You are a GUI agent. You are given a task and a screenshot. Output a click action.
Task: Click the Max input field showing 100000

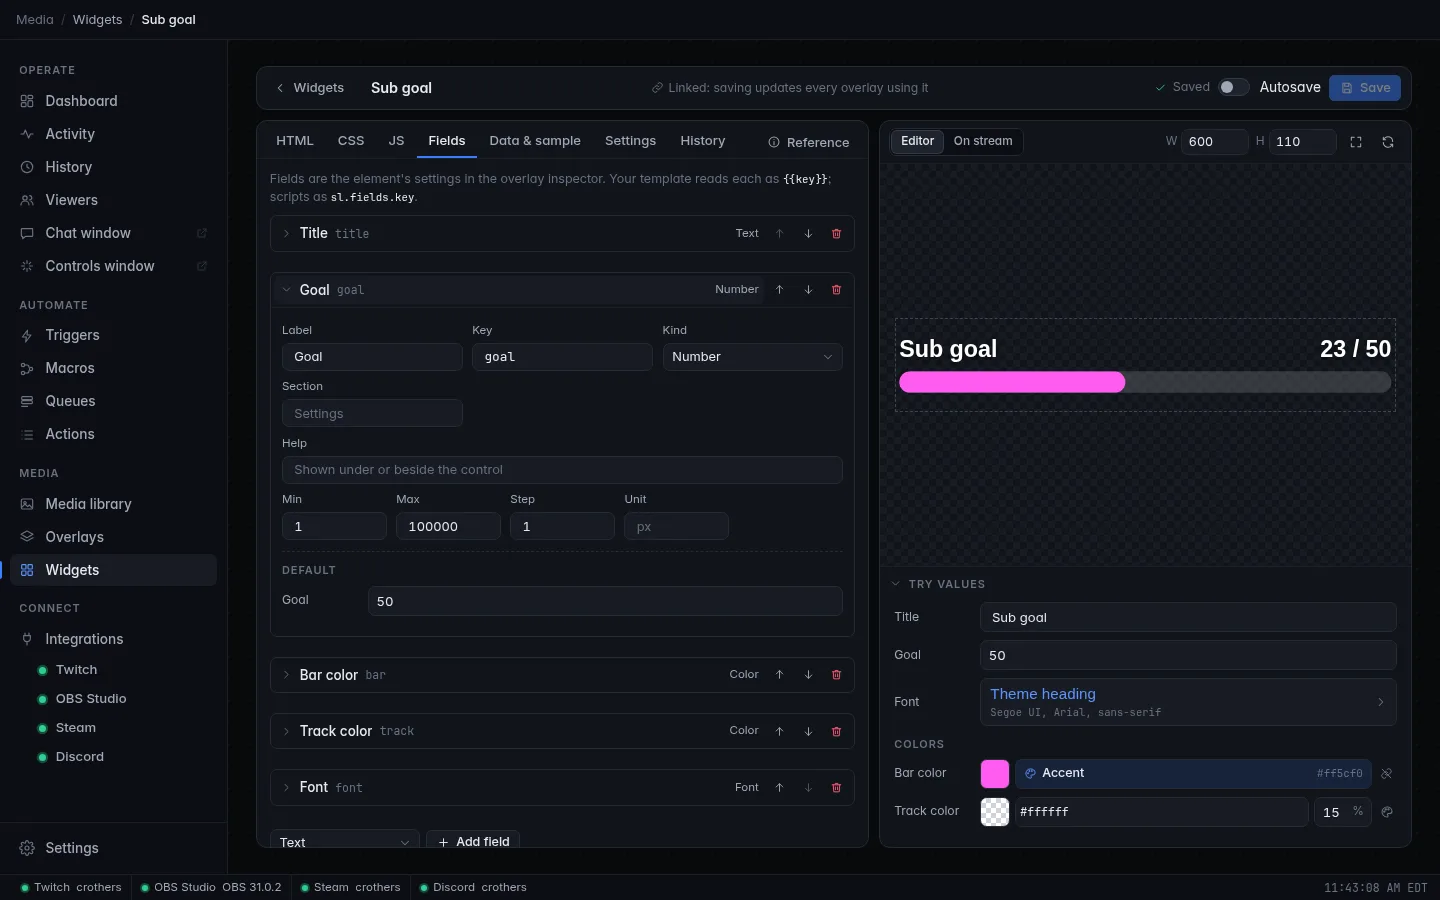coord(448,527)
